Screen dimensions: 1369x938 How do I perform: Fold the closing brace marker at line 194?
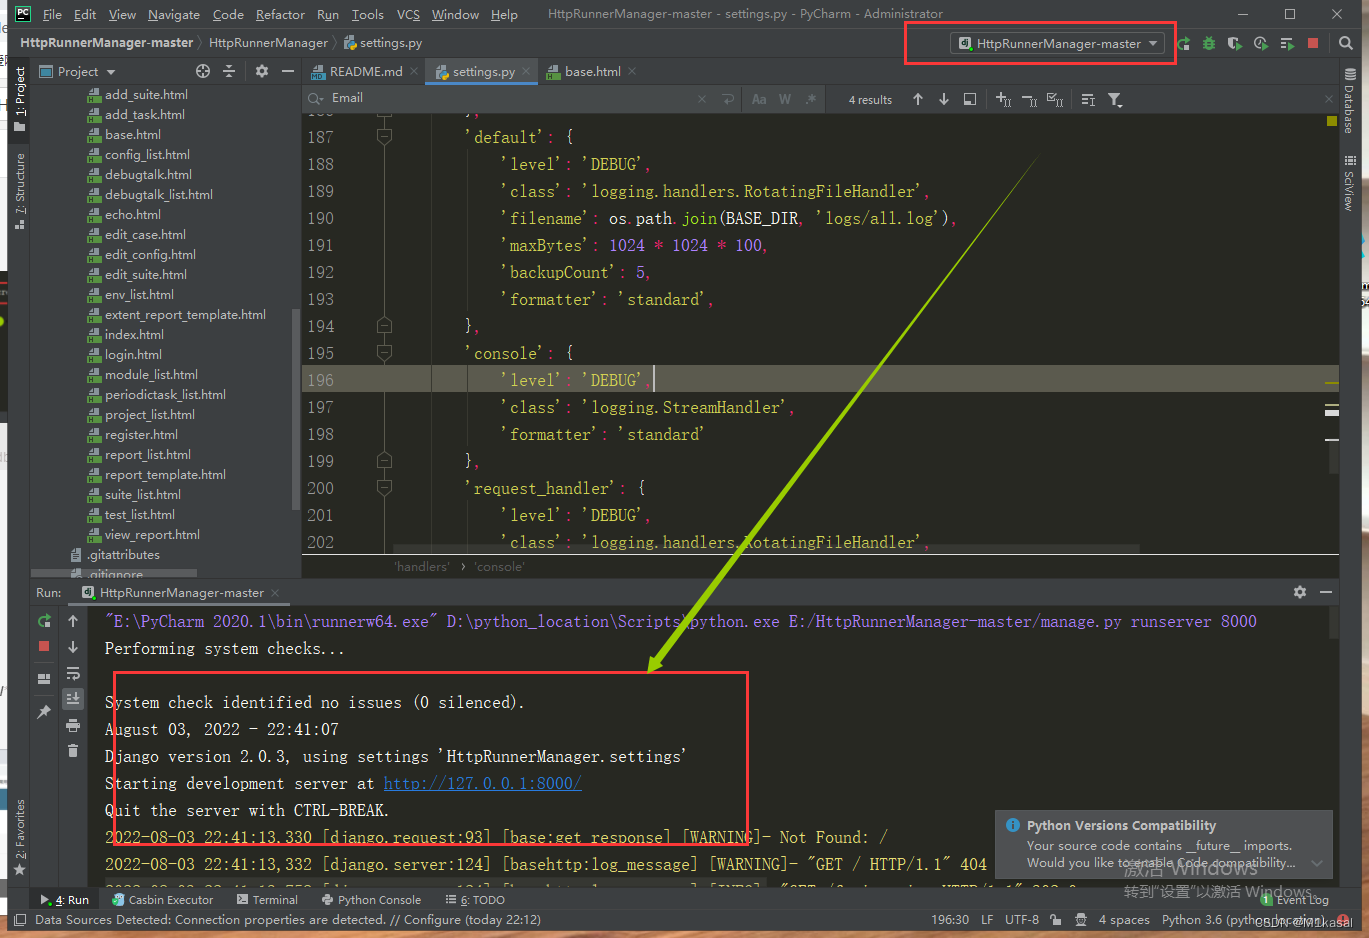(384, 326)
